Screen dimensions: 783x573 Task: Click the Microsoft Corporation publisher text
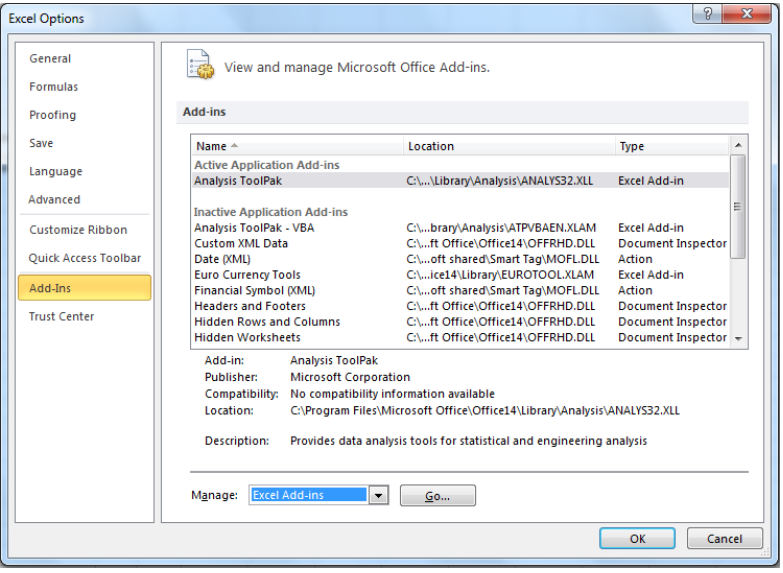point(350,377)
